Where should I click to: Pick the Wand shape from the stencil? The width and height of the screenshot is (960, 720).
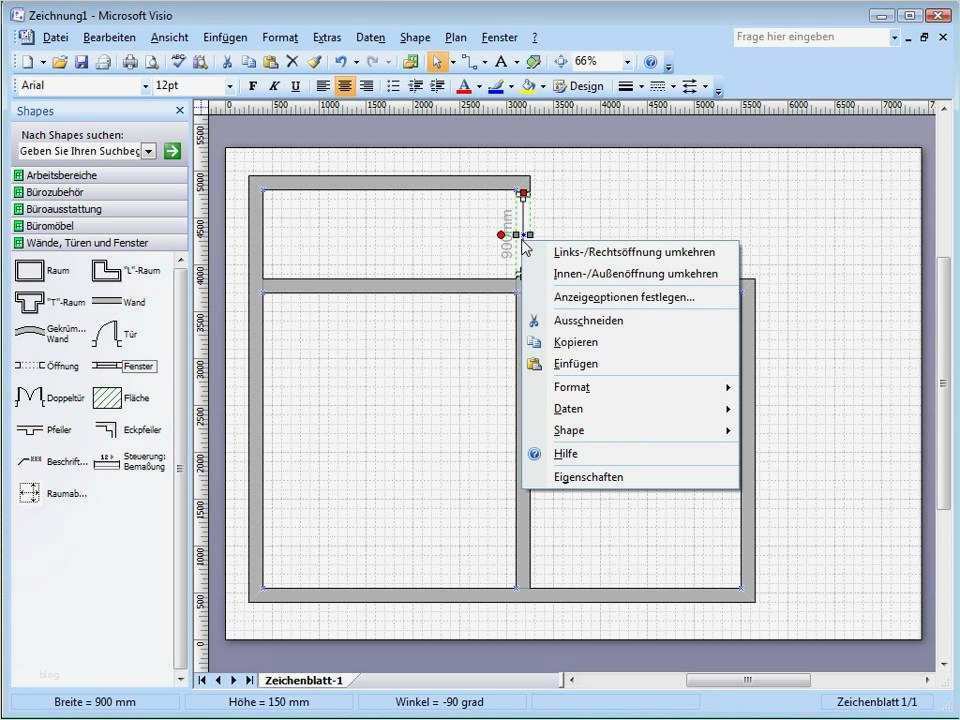119,302
